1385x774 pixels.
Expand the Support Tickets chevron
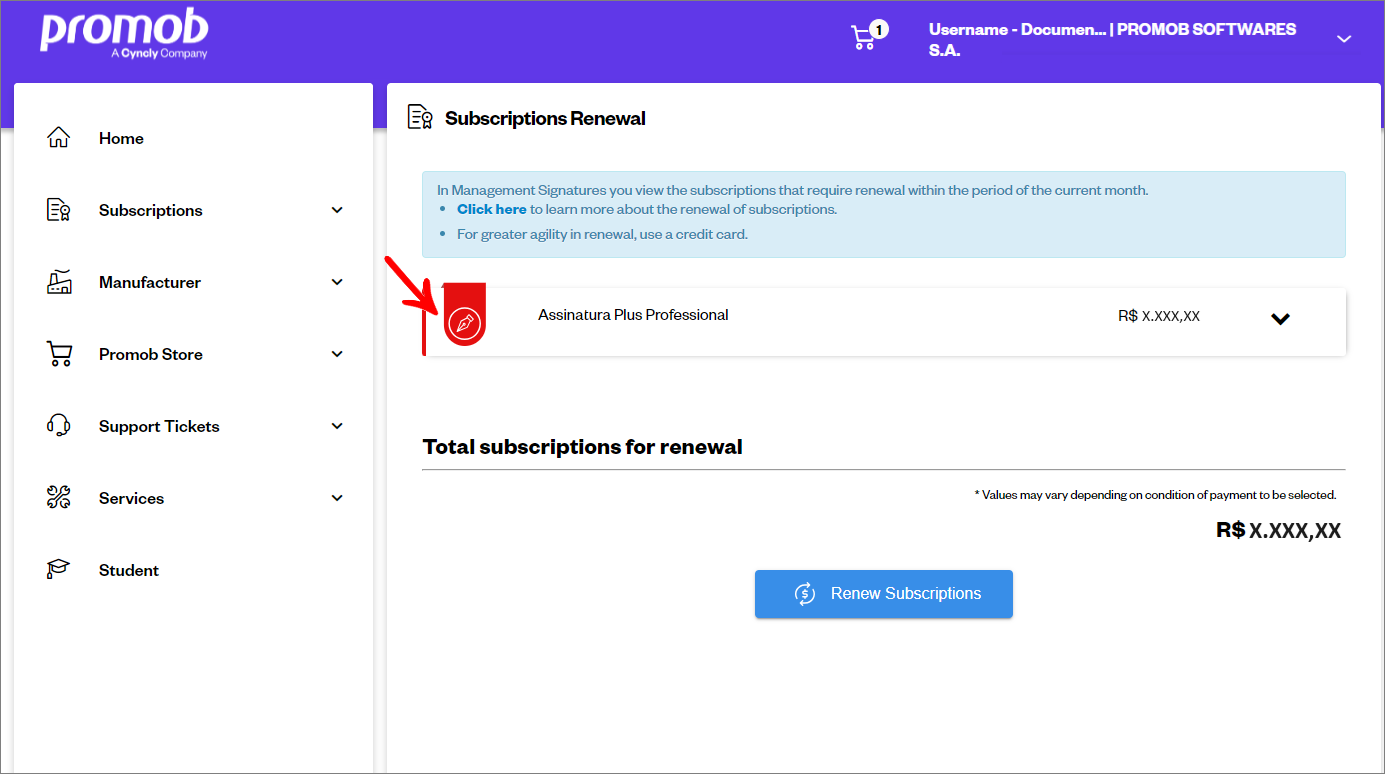[337, 426]
